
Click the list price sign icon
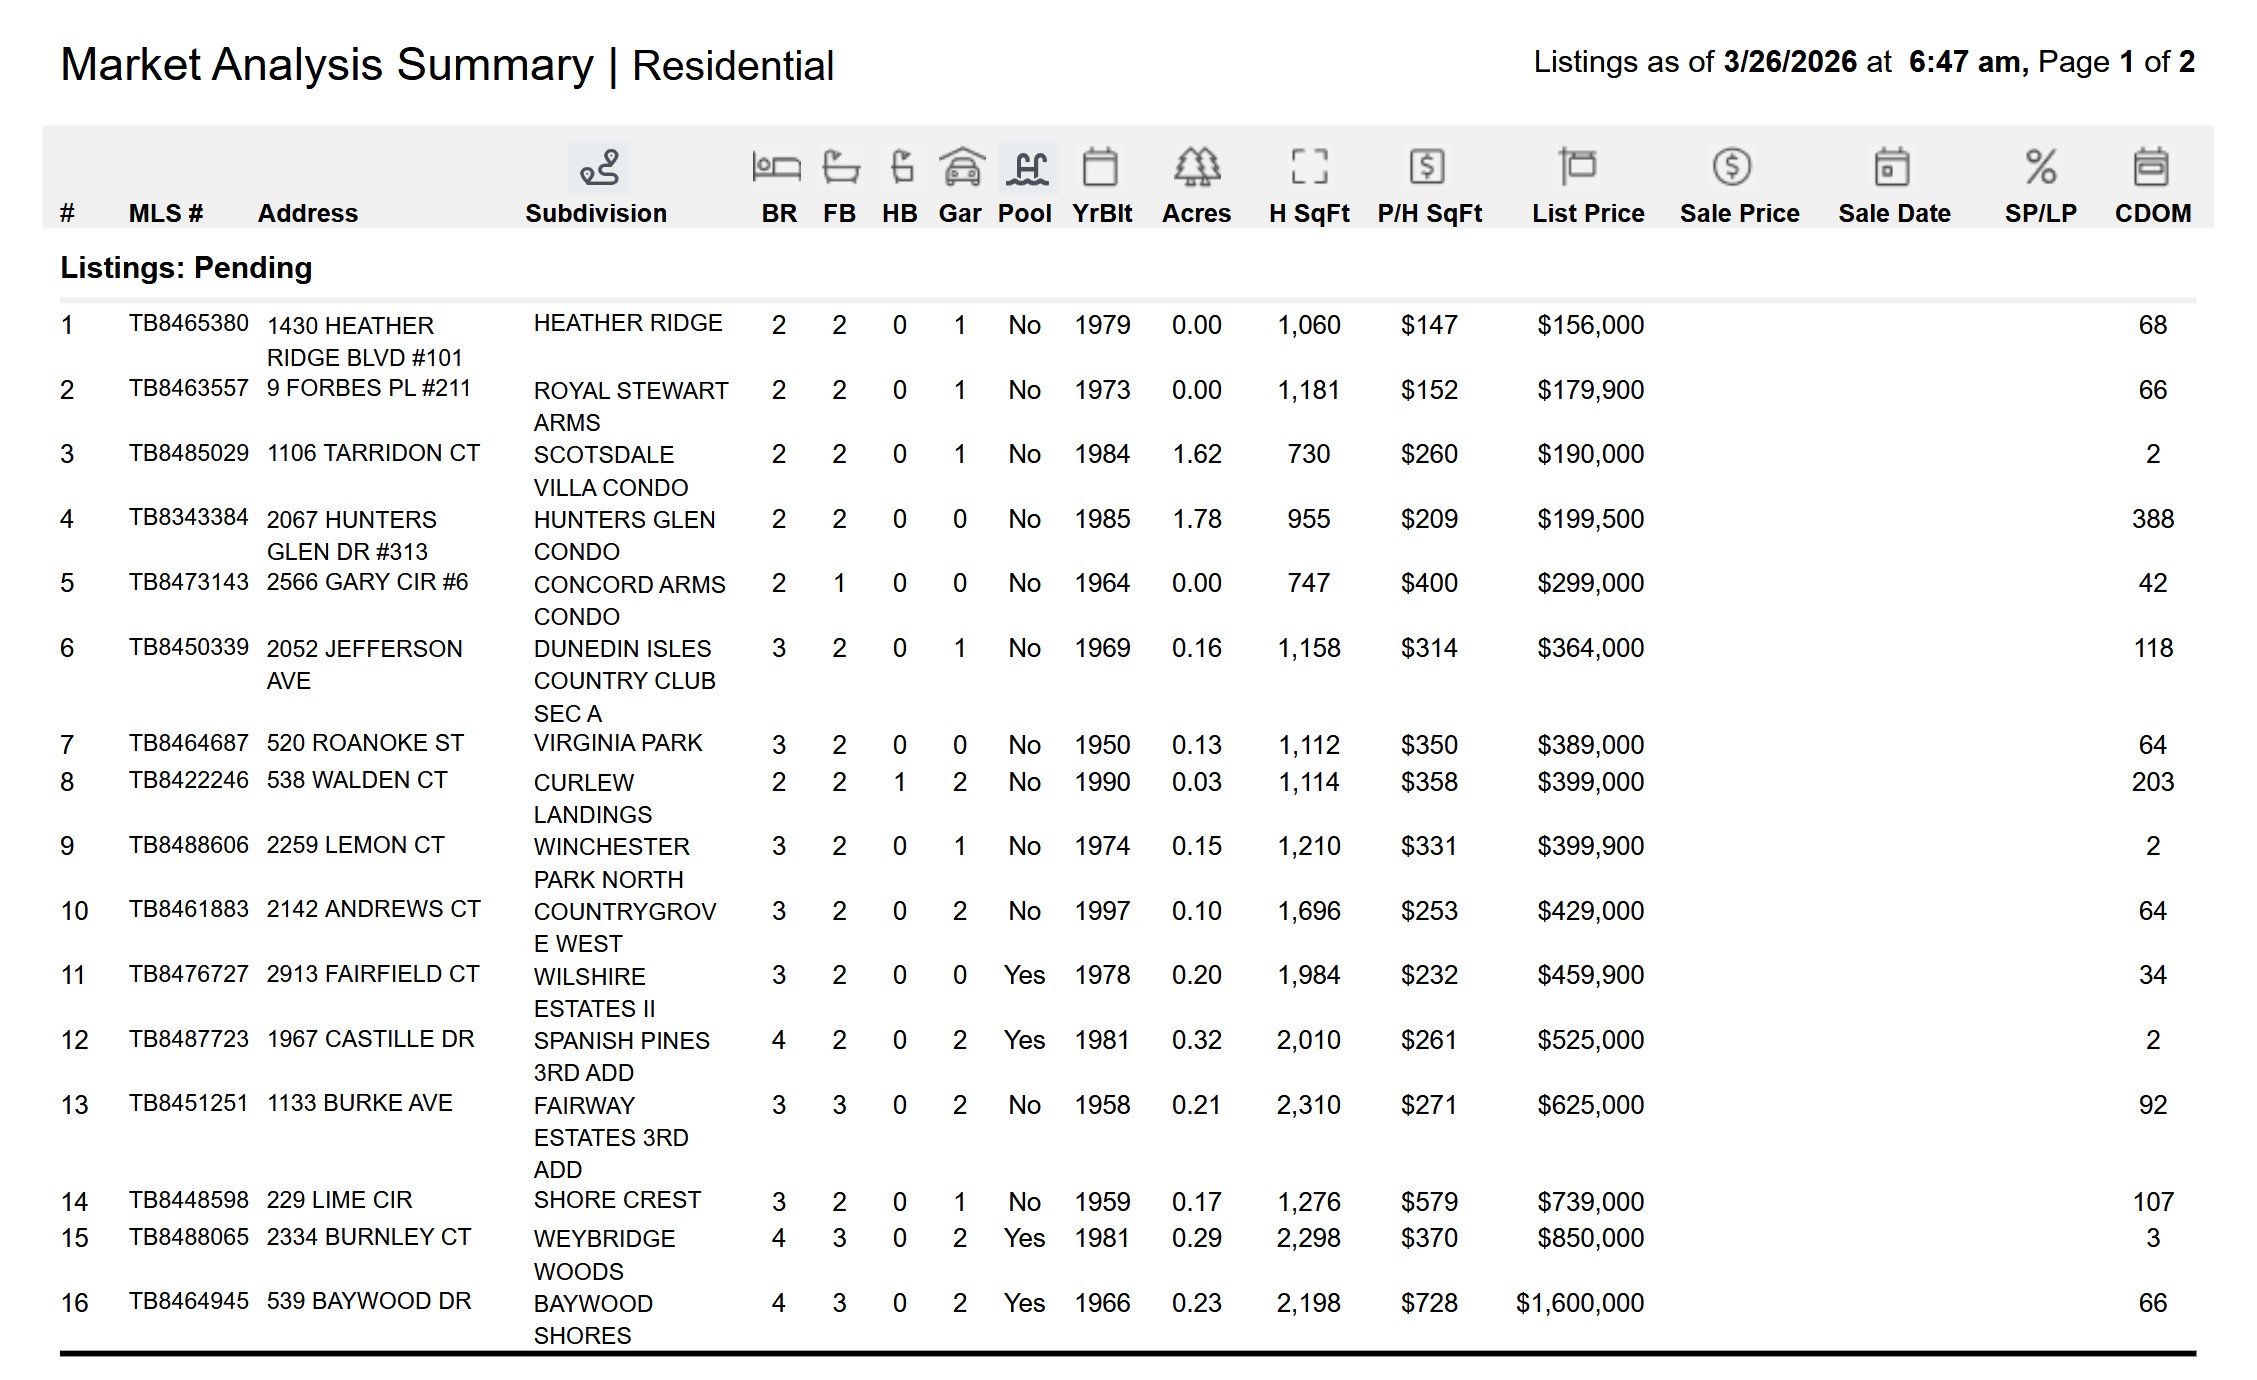pyautogui.click(x=1577, y=167)
